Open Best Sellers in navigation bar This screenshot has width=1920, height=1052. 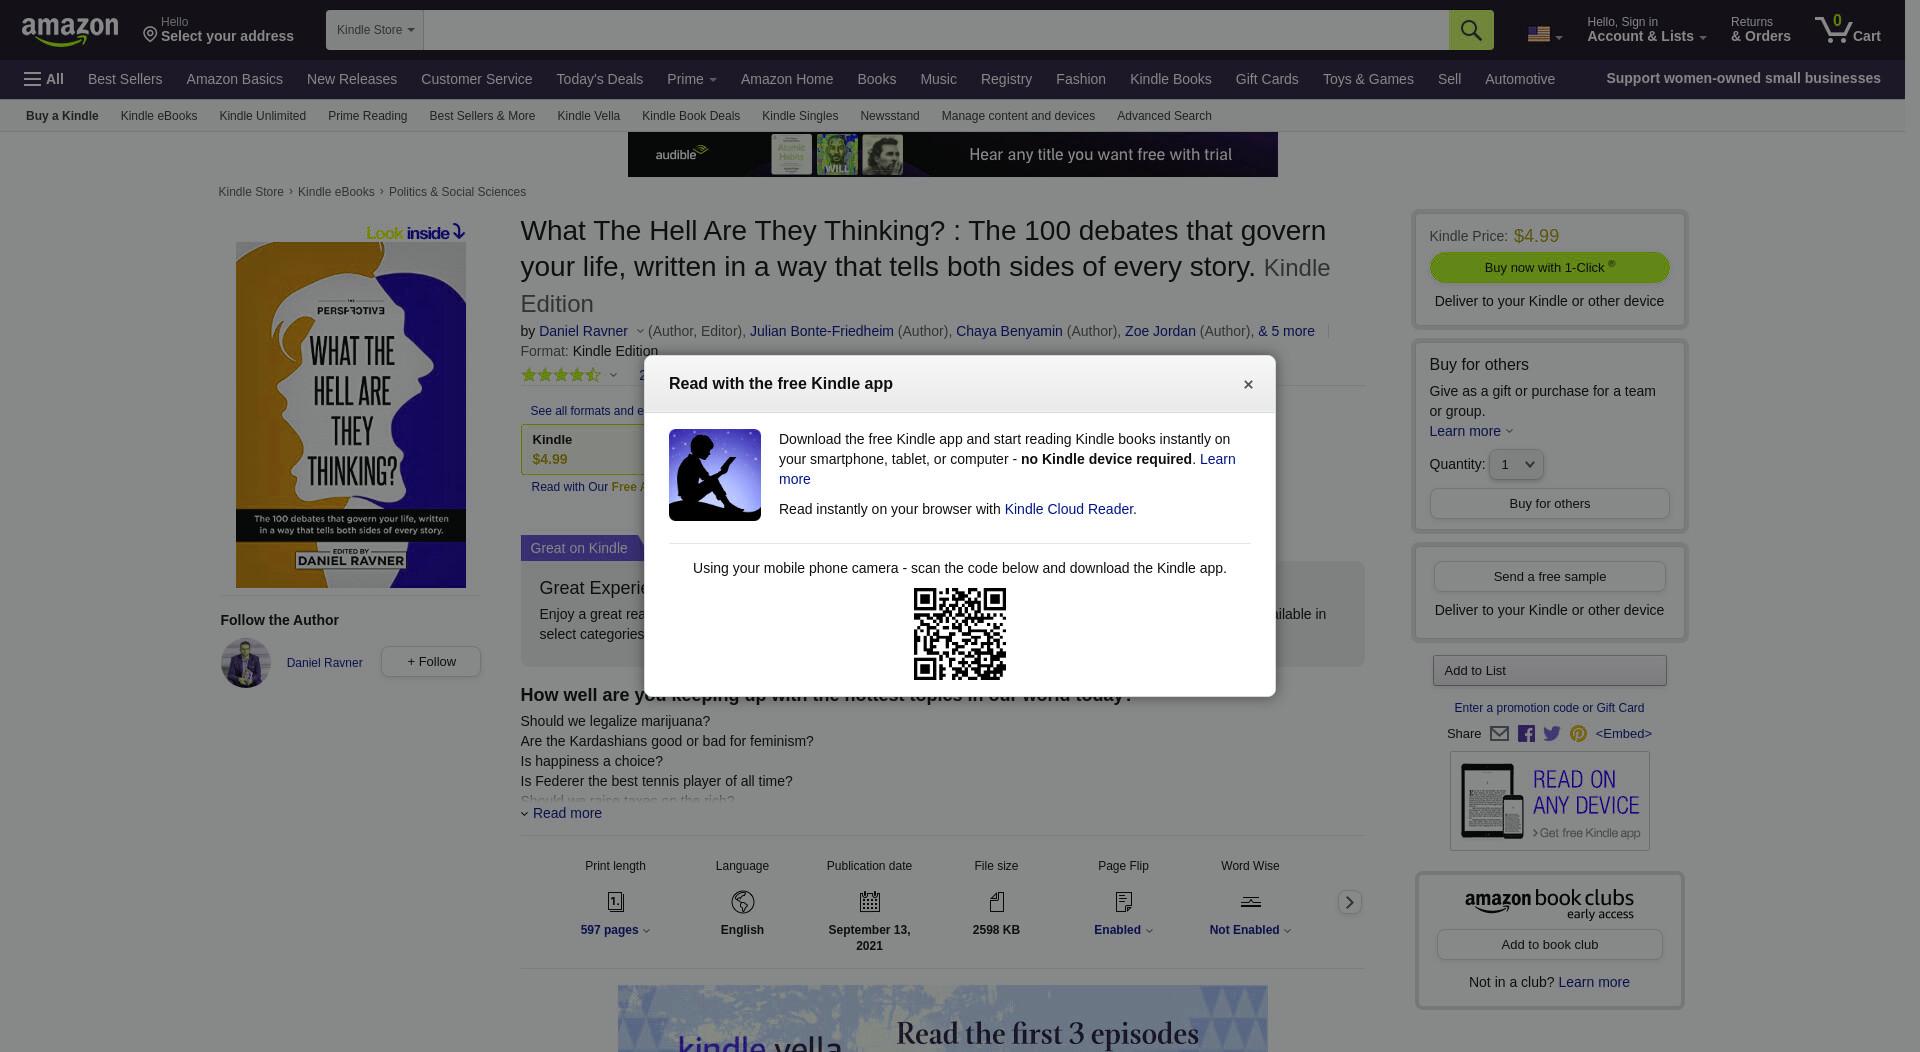(125, 79)
